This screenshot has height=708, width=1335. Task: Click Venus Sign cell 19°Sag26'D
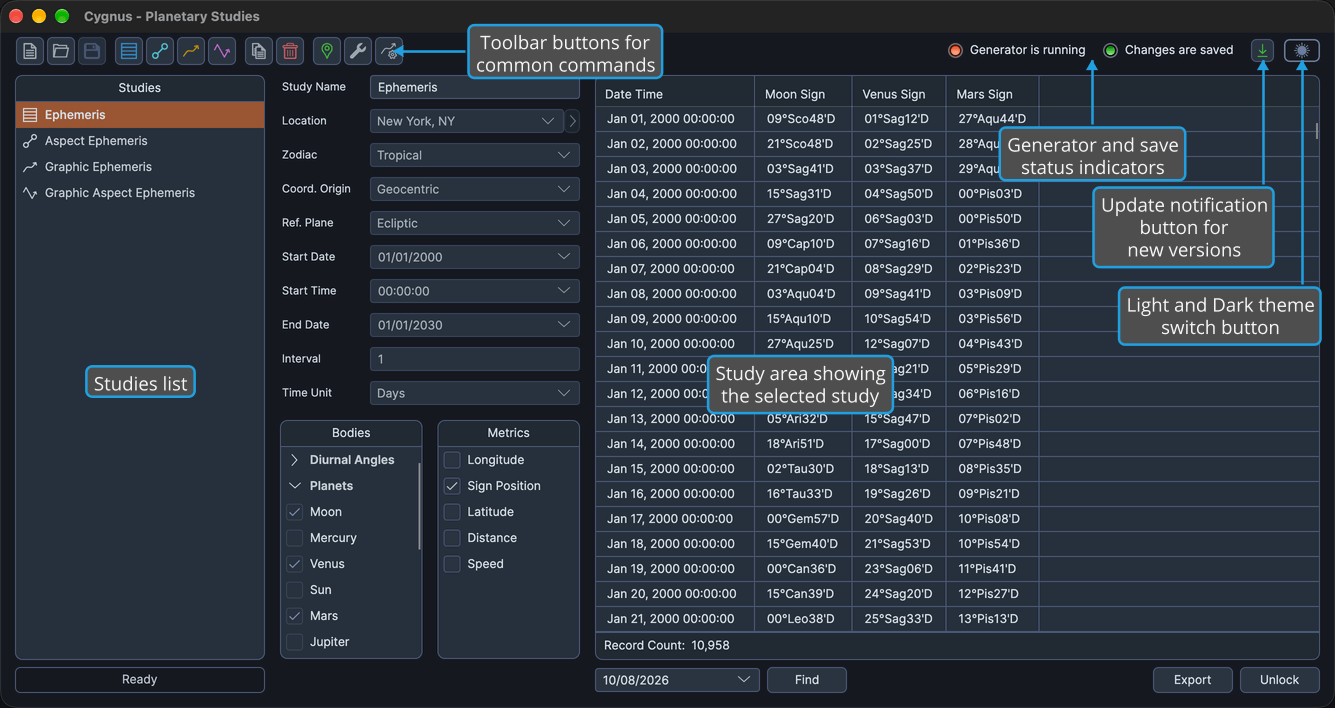899,494
